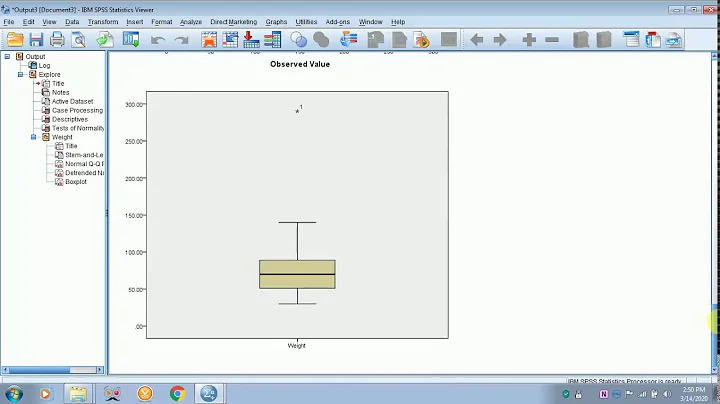Open the Analyze menu
Image resolution: width=720 pixels, height=404 pixels.
tap(191, 22)
